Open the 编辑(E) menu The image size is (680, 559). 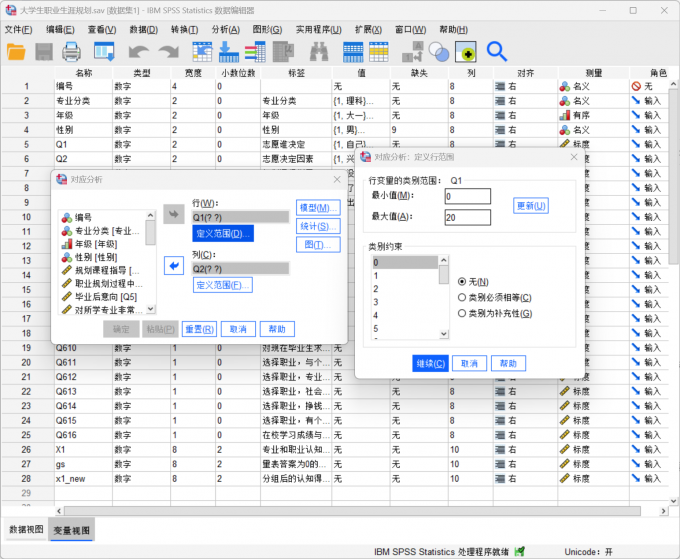tap(60, 29)
